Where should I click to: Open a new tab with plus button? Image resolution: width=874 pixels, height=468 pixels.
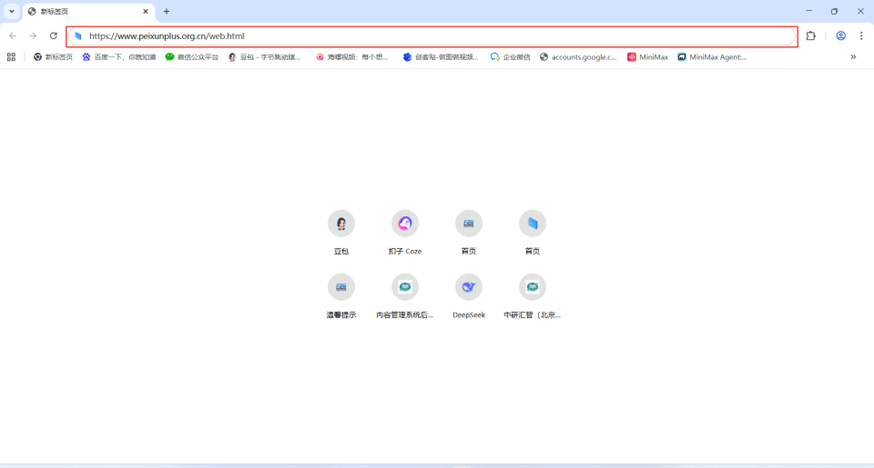166,12
